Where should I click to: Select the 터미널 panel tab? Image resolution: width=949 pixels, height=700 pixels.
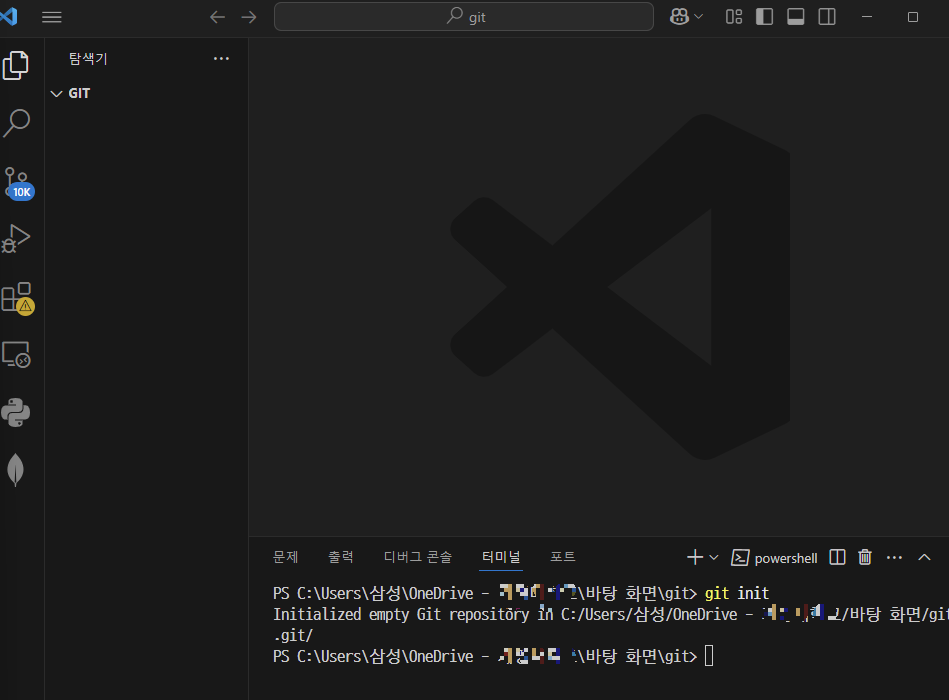[x=501, y=557]
